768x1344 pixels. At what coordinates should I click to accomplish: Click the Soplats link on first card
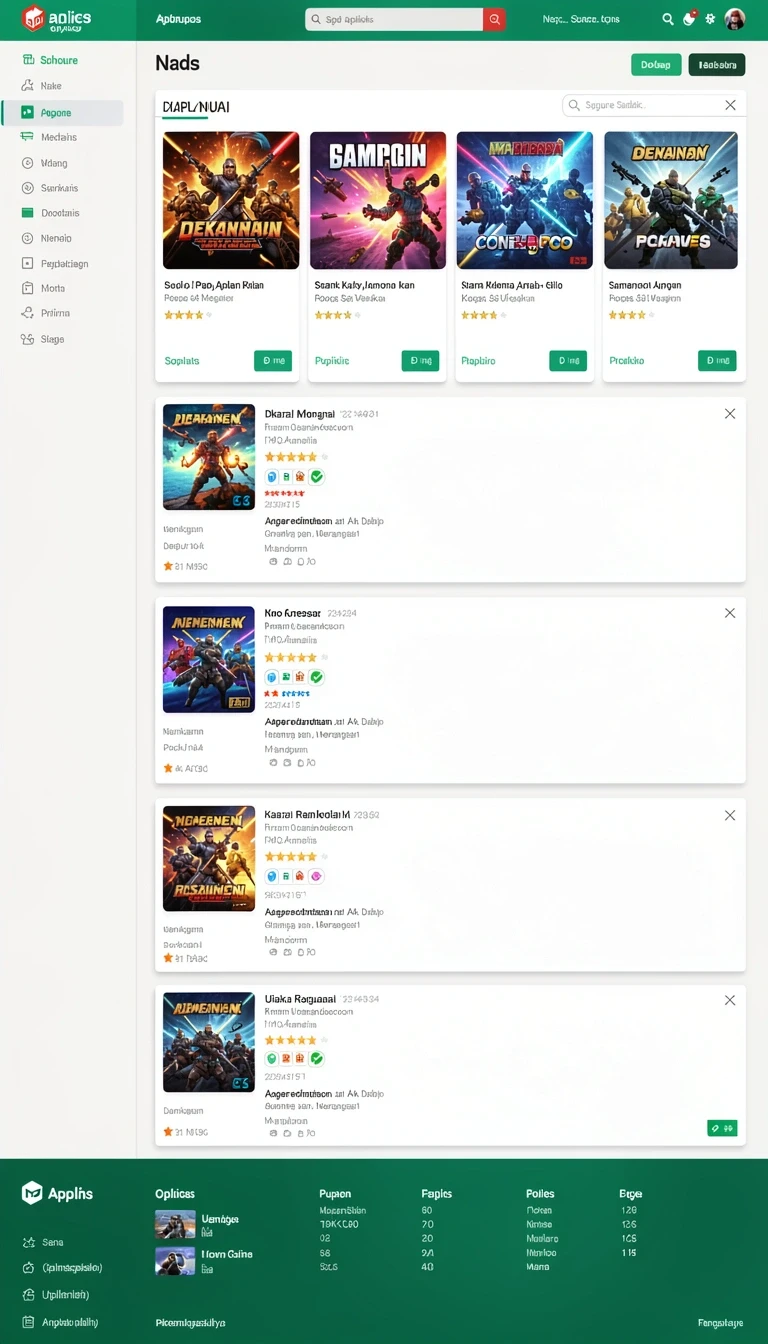click(x=181, y=361)
